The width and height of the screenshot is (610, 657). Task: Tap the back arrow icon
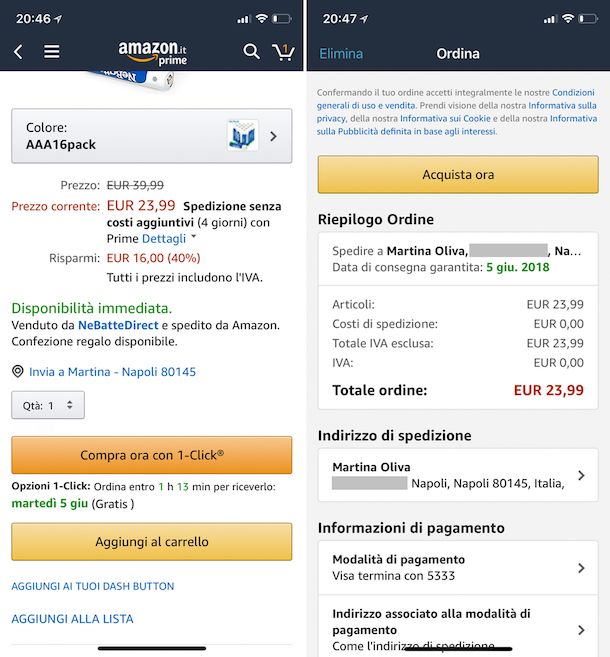click(18, 52)
